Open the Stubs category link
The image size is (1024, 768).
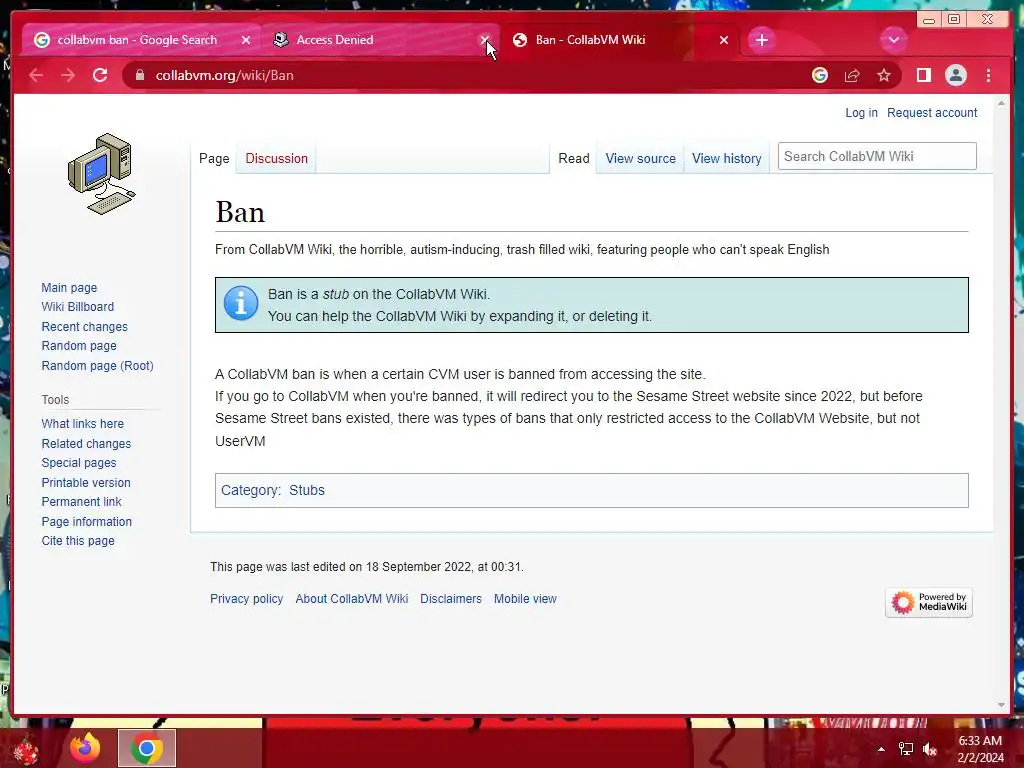[306, 490]
